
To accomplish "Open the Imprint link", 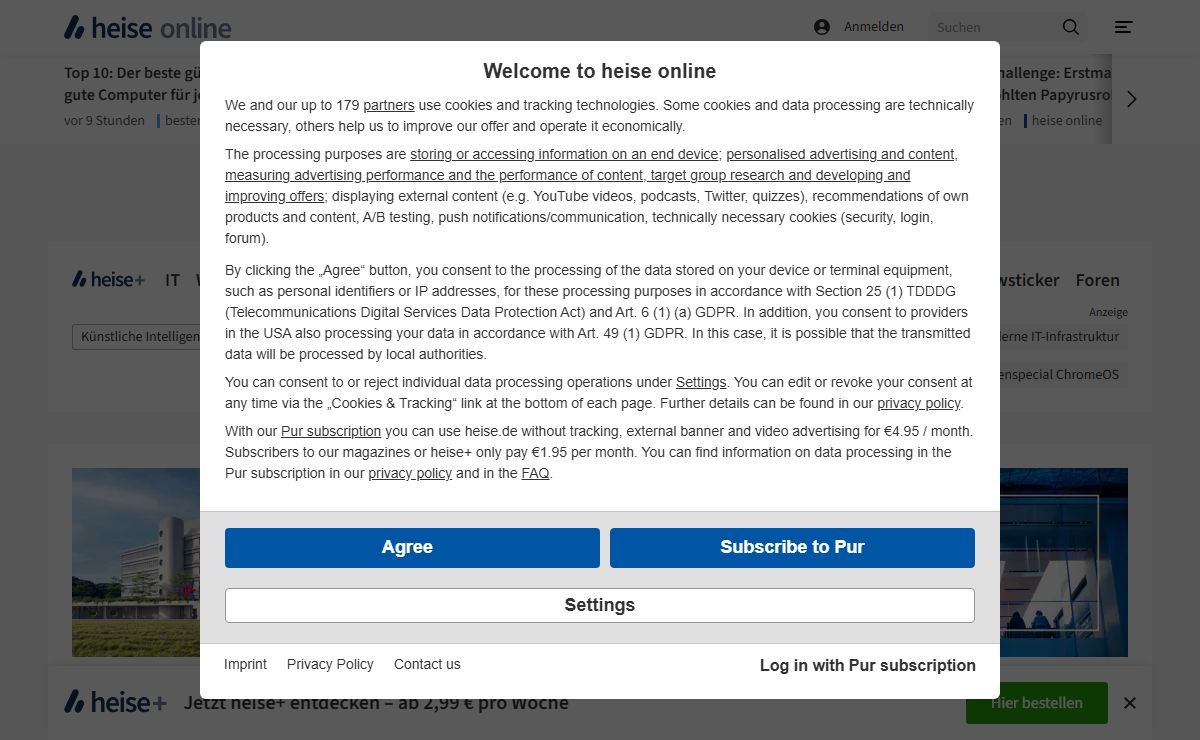I will (x=245, y=664).
